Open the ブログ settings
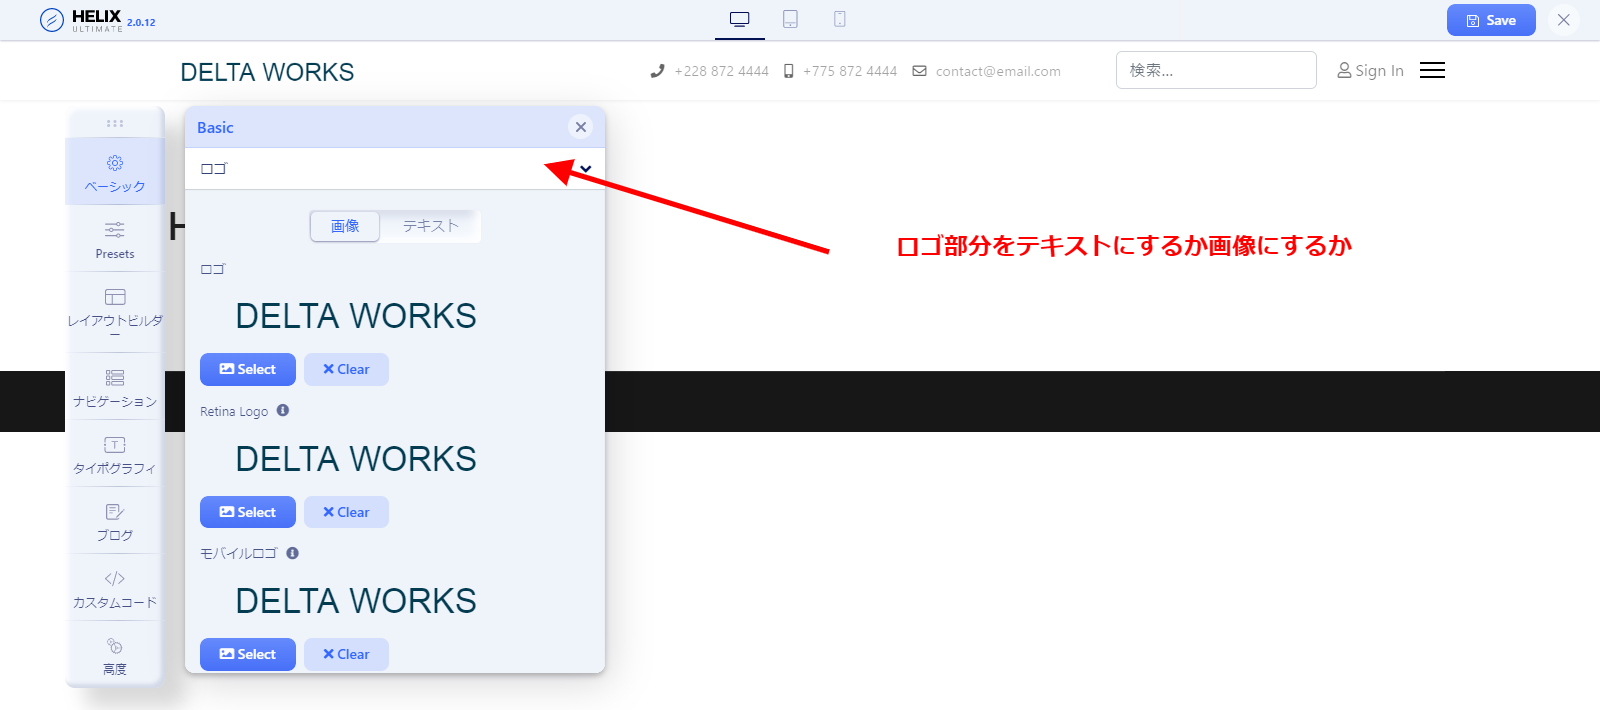Viewport: 1600px width, 710px height. (115, 522)
